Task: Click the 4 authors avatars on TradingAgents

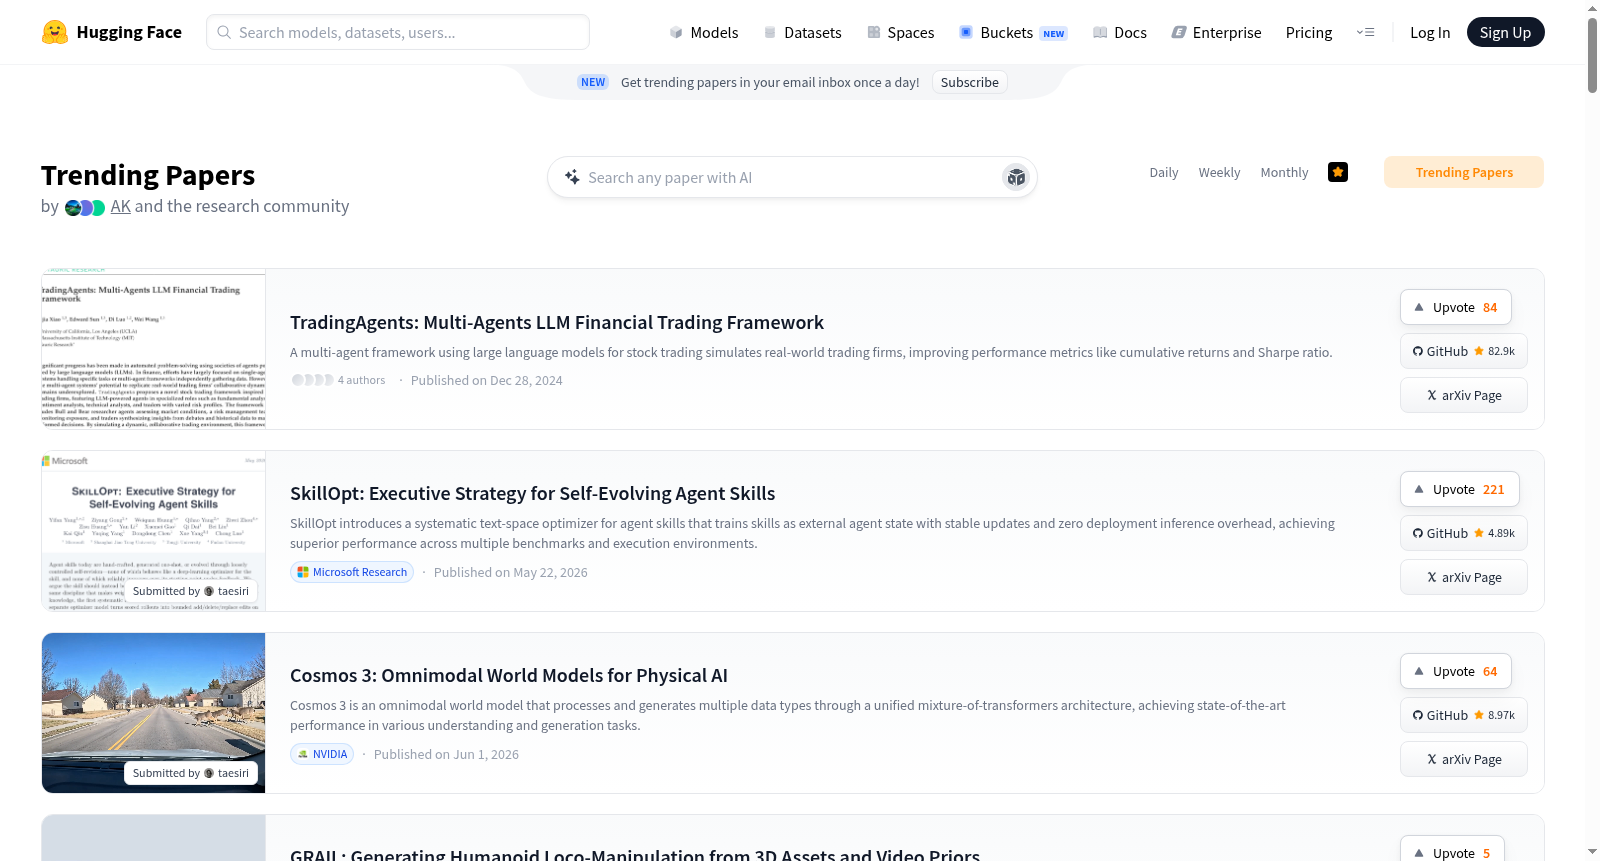Action: coord(312,380)
